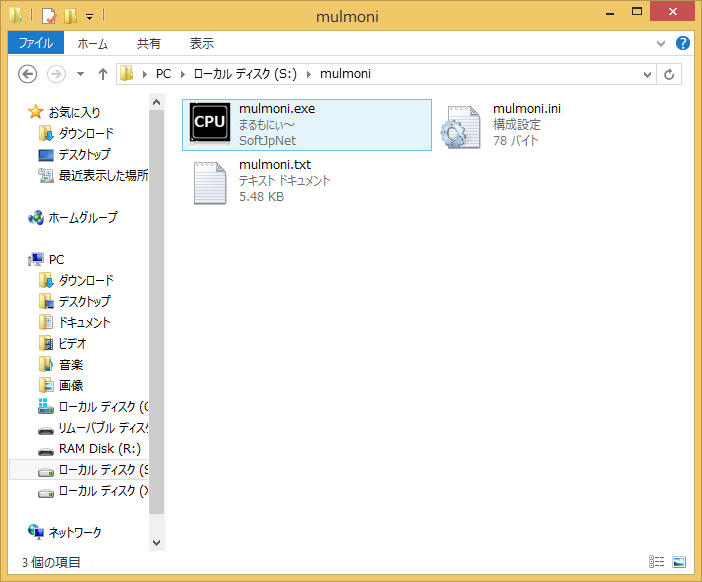Click ローカル ディスク (S:) in the address breadcrumb

pyautogui.click(x=246, y=74)
